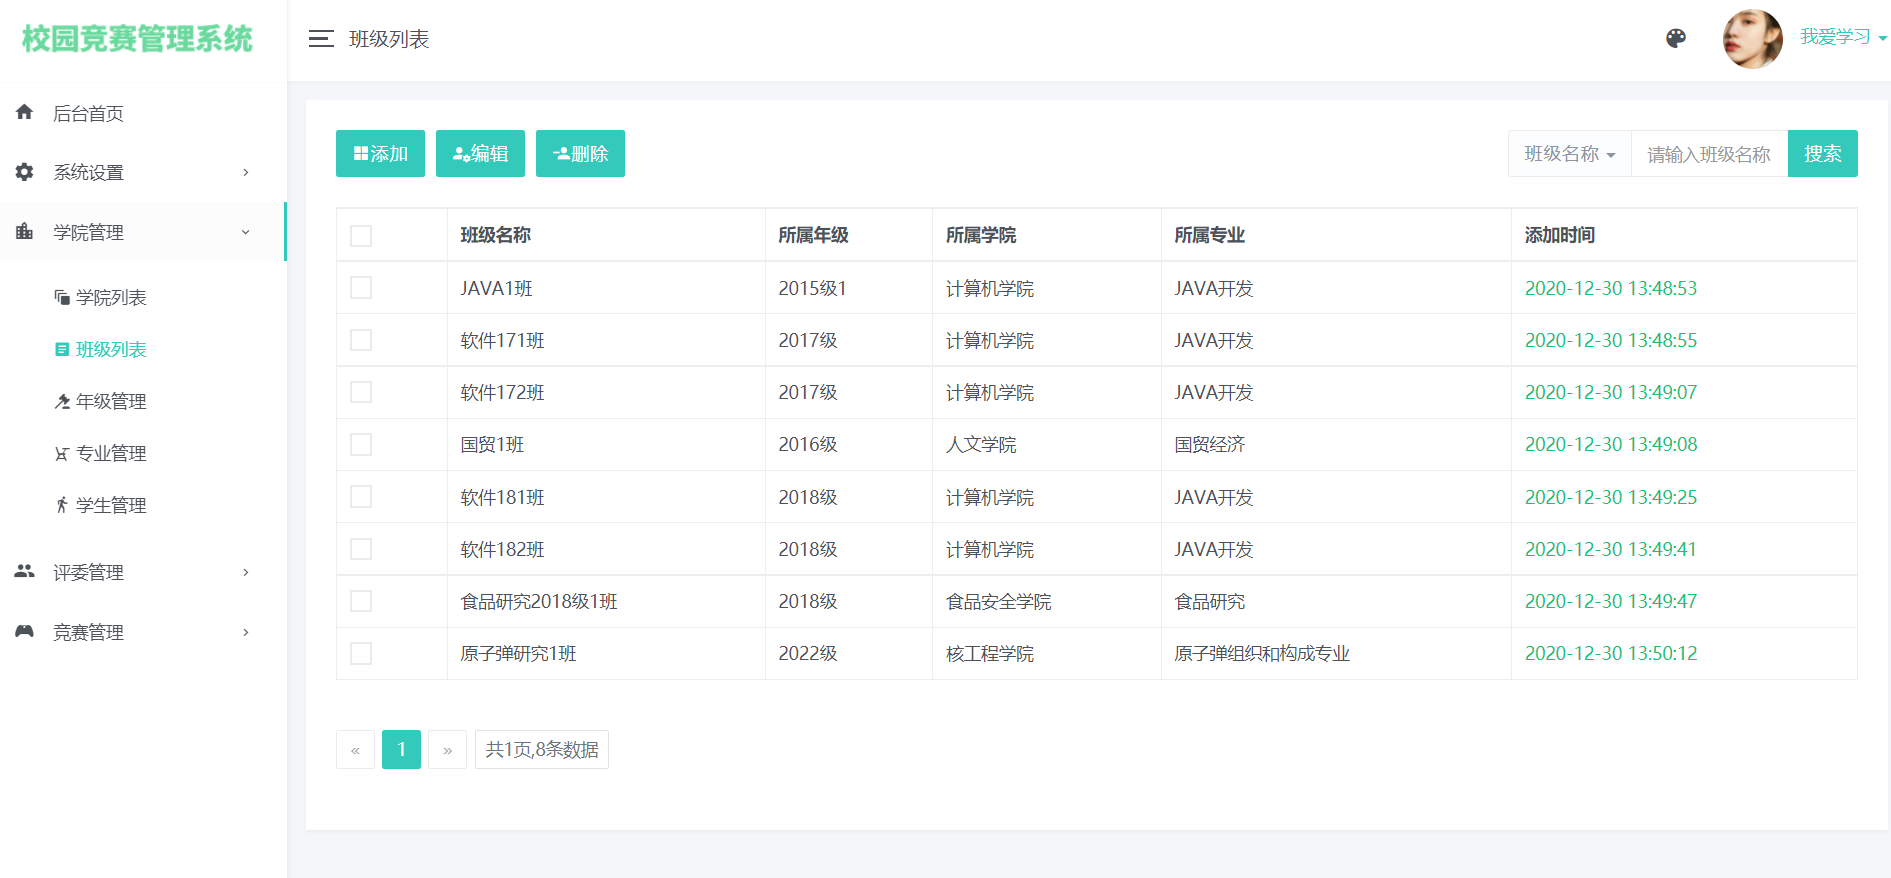Click the gamepad icon beside 竞赛管理
This screenshot has height=878, width=1891.
[25, 631]
